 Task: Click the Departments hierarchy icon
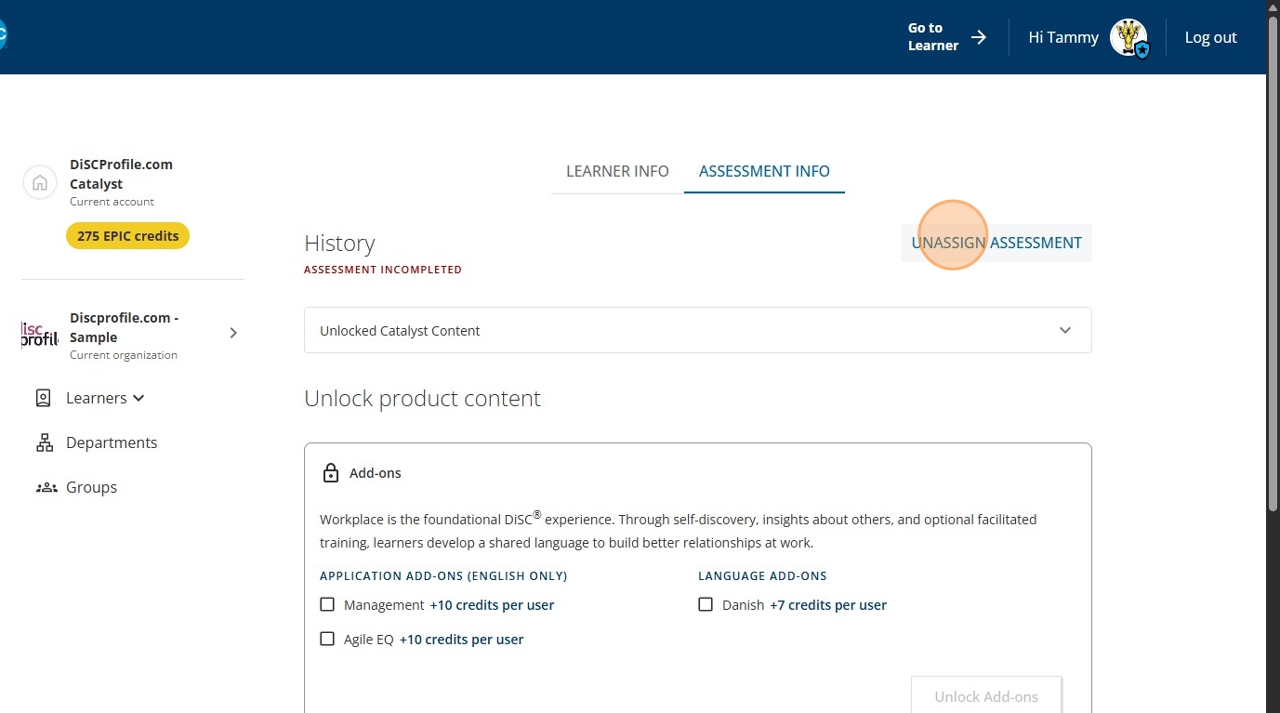(44, 443)
